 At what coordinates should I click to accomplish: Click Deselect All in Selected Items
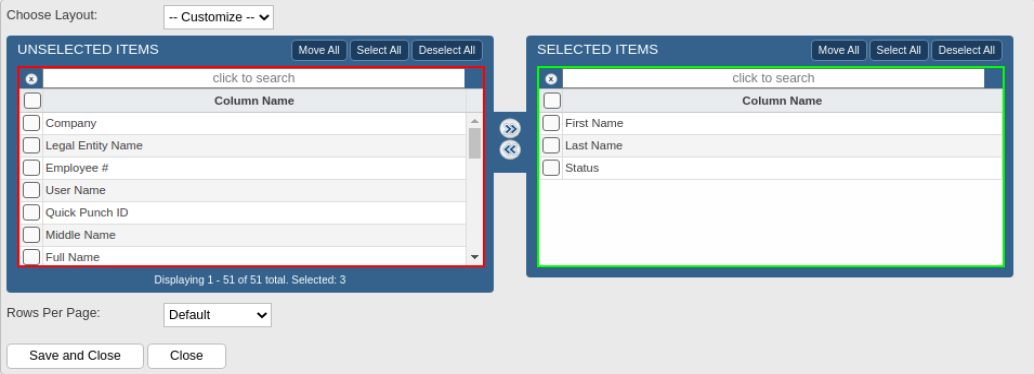click(967, 50)
